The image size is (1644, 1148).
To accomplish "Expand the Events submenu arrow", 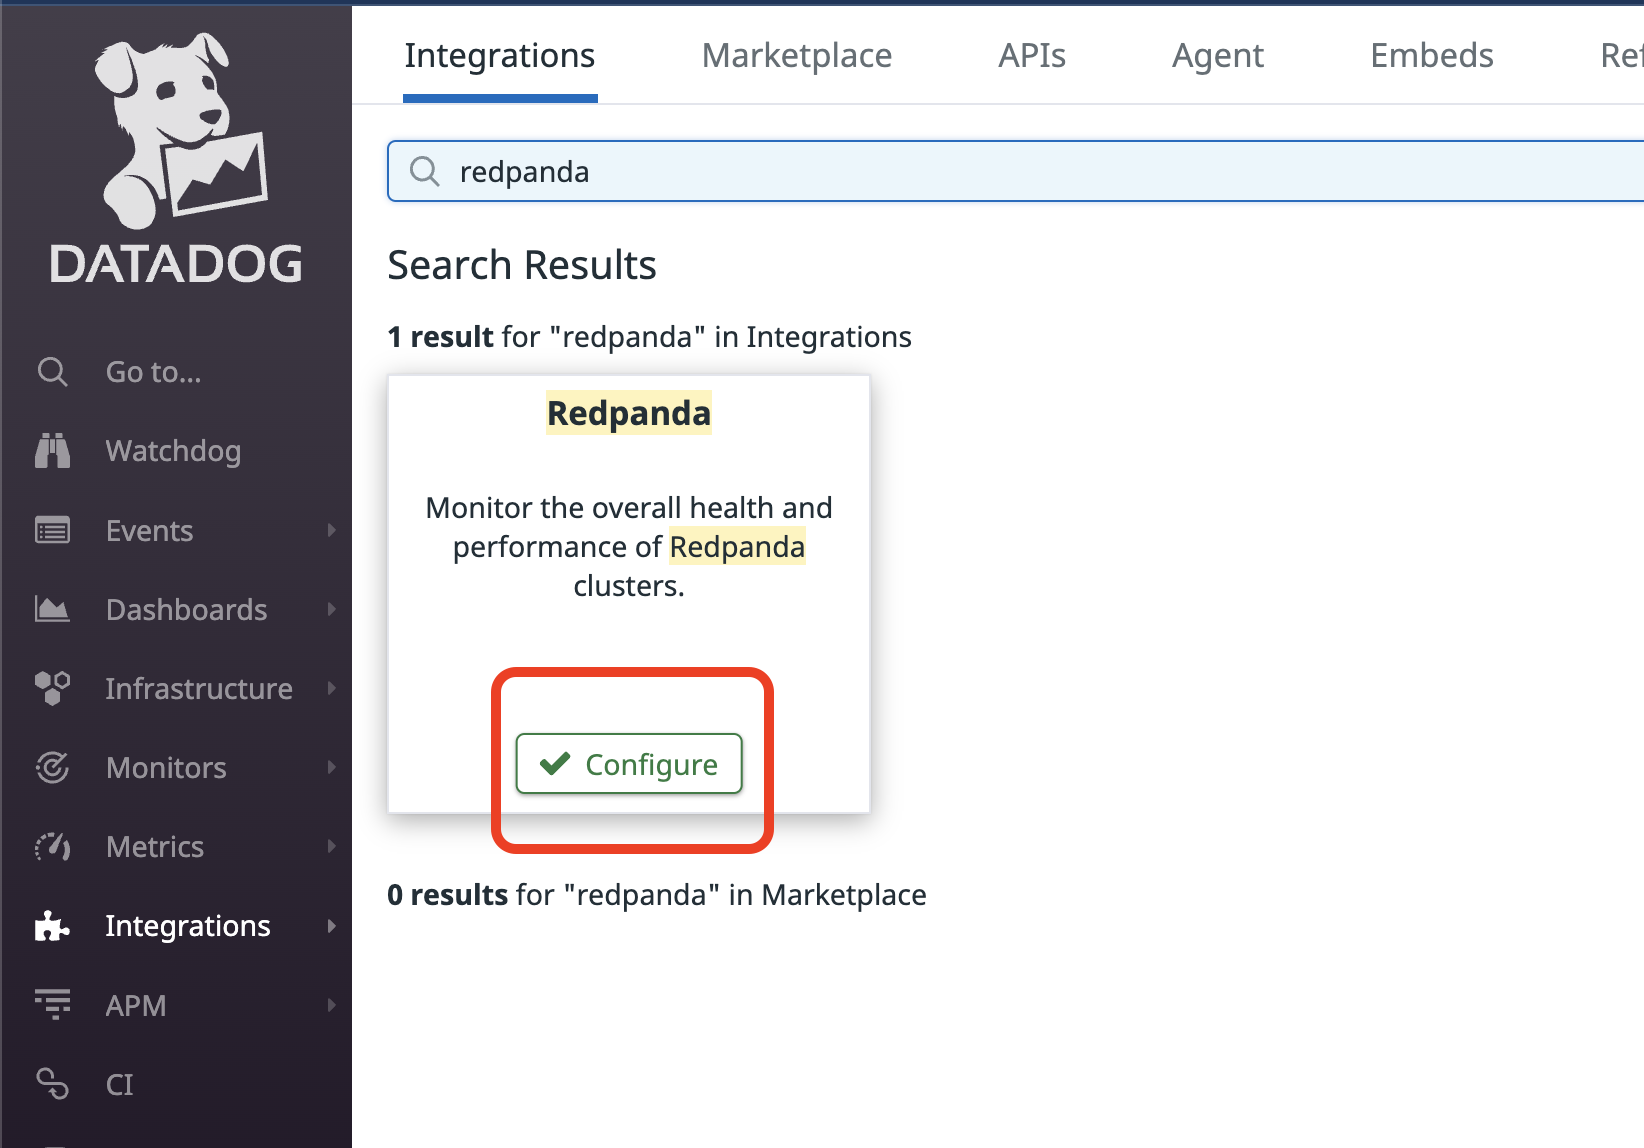I will [x=332, y=530].
